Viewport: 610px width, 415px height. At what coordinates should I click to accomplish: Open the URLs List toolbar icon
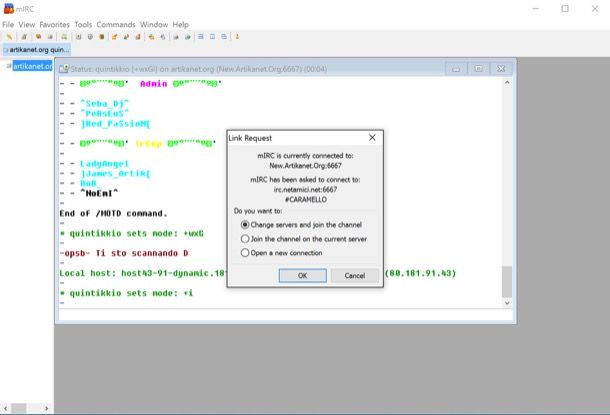(x=188, y=37)
